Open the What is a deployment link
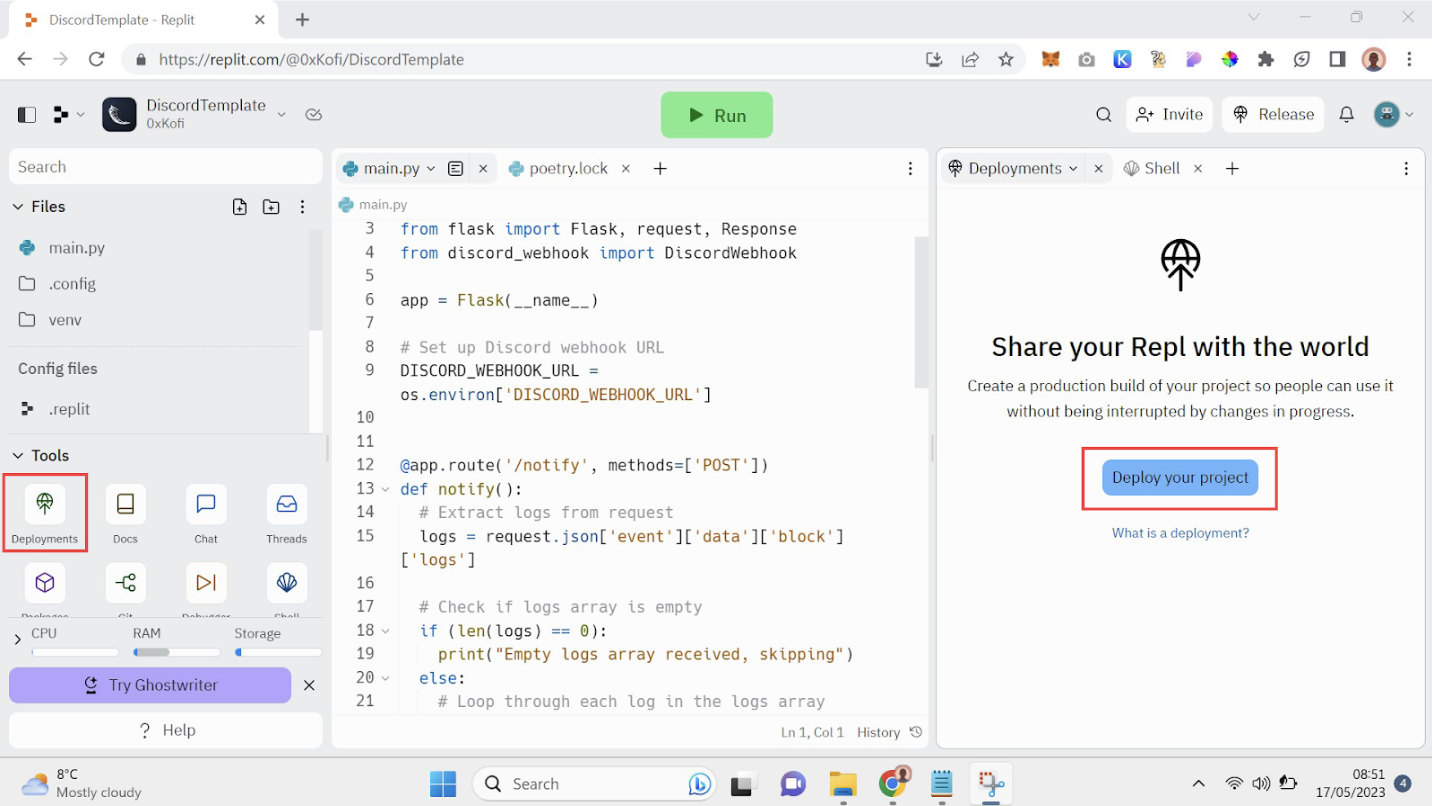 click(x=1180, y=533)
